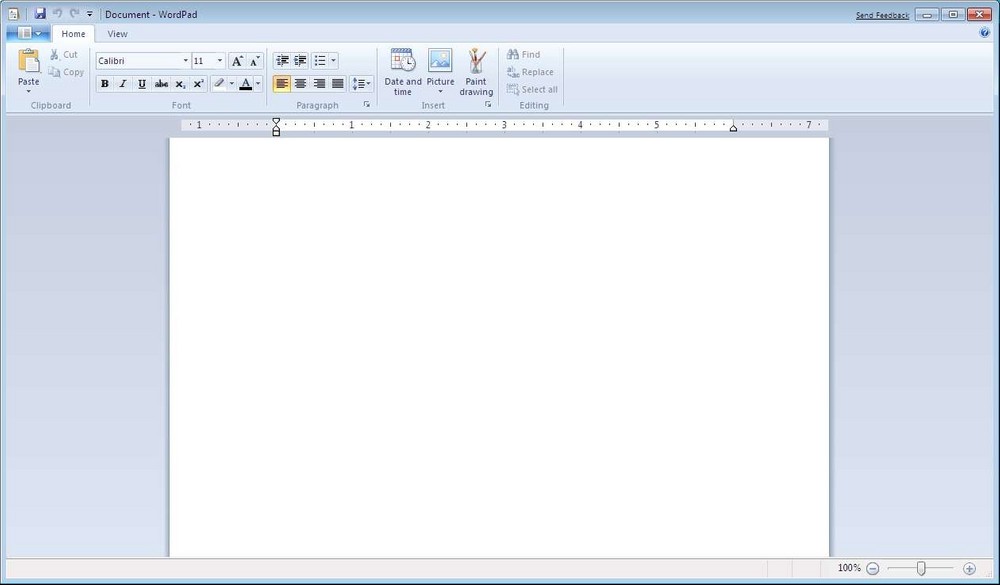1000x585 pixels.
Task: Click inside the blank document page
Action: pyautogui.click(x=498, y=340)
